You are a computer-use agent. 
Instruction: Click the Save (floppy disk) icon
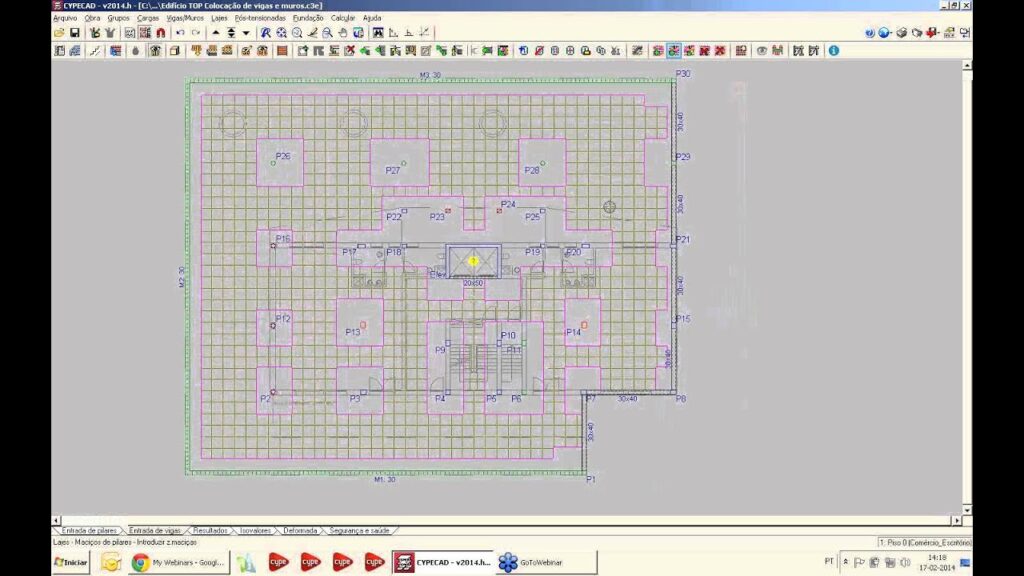click(x=75, y=33)
